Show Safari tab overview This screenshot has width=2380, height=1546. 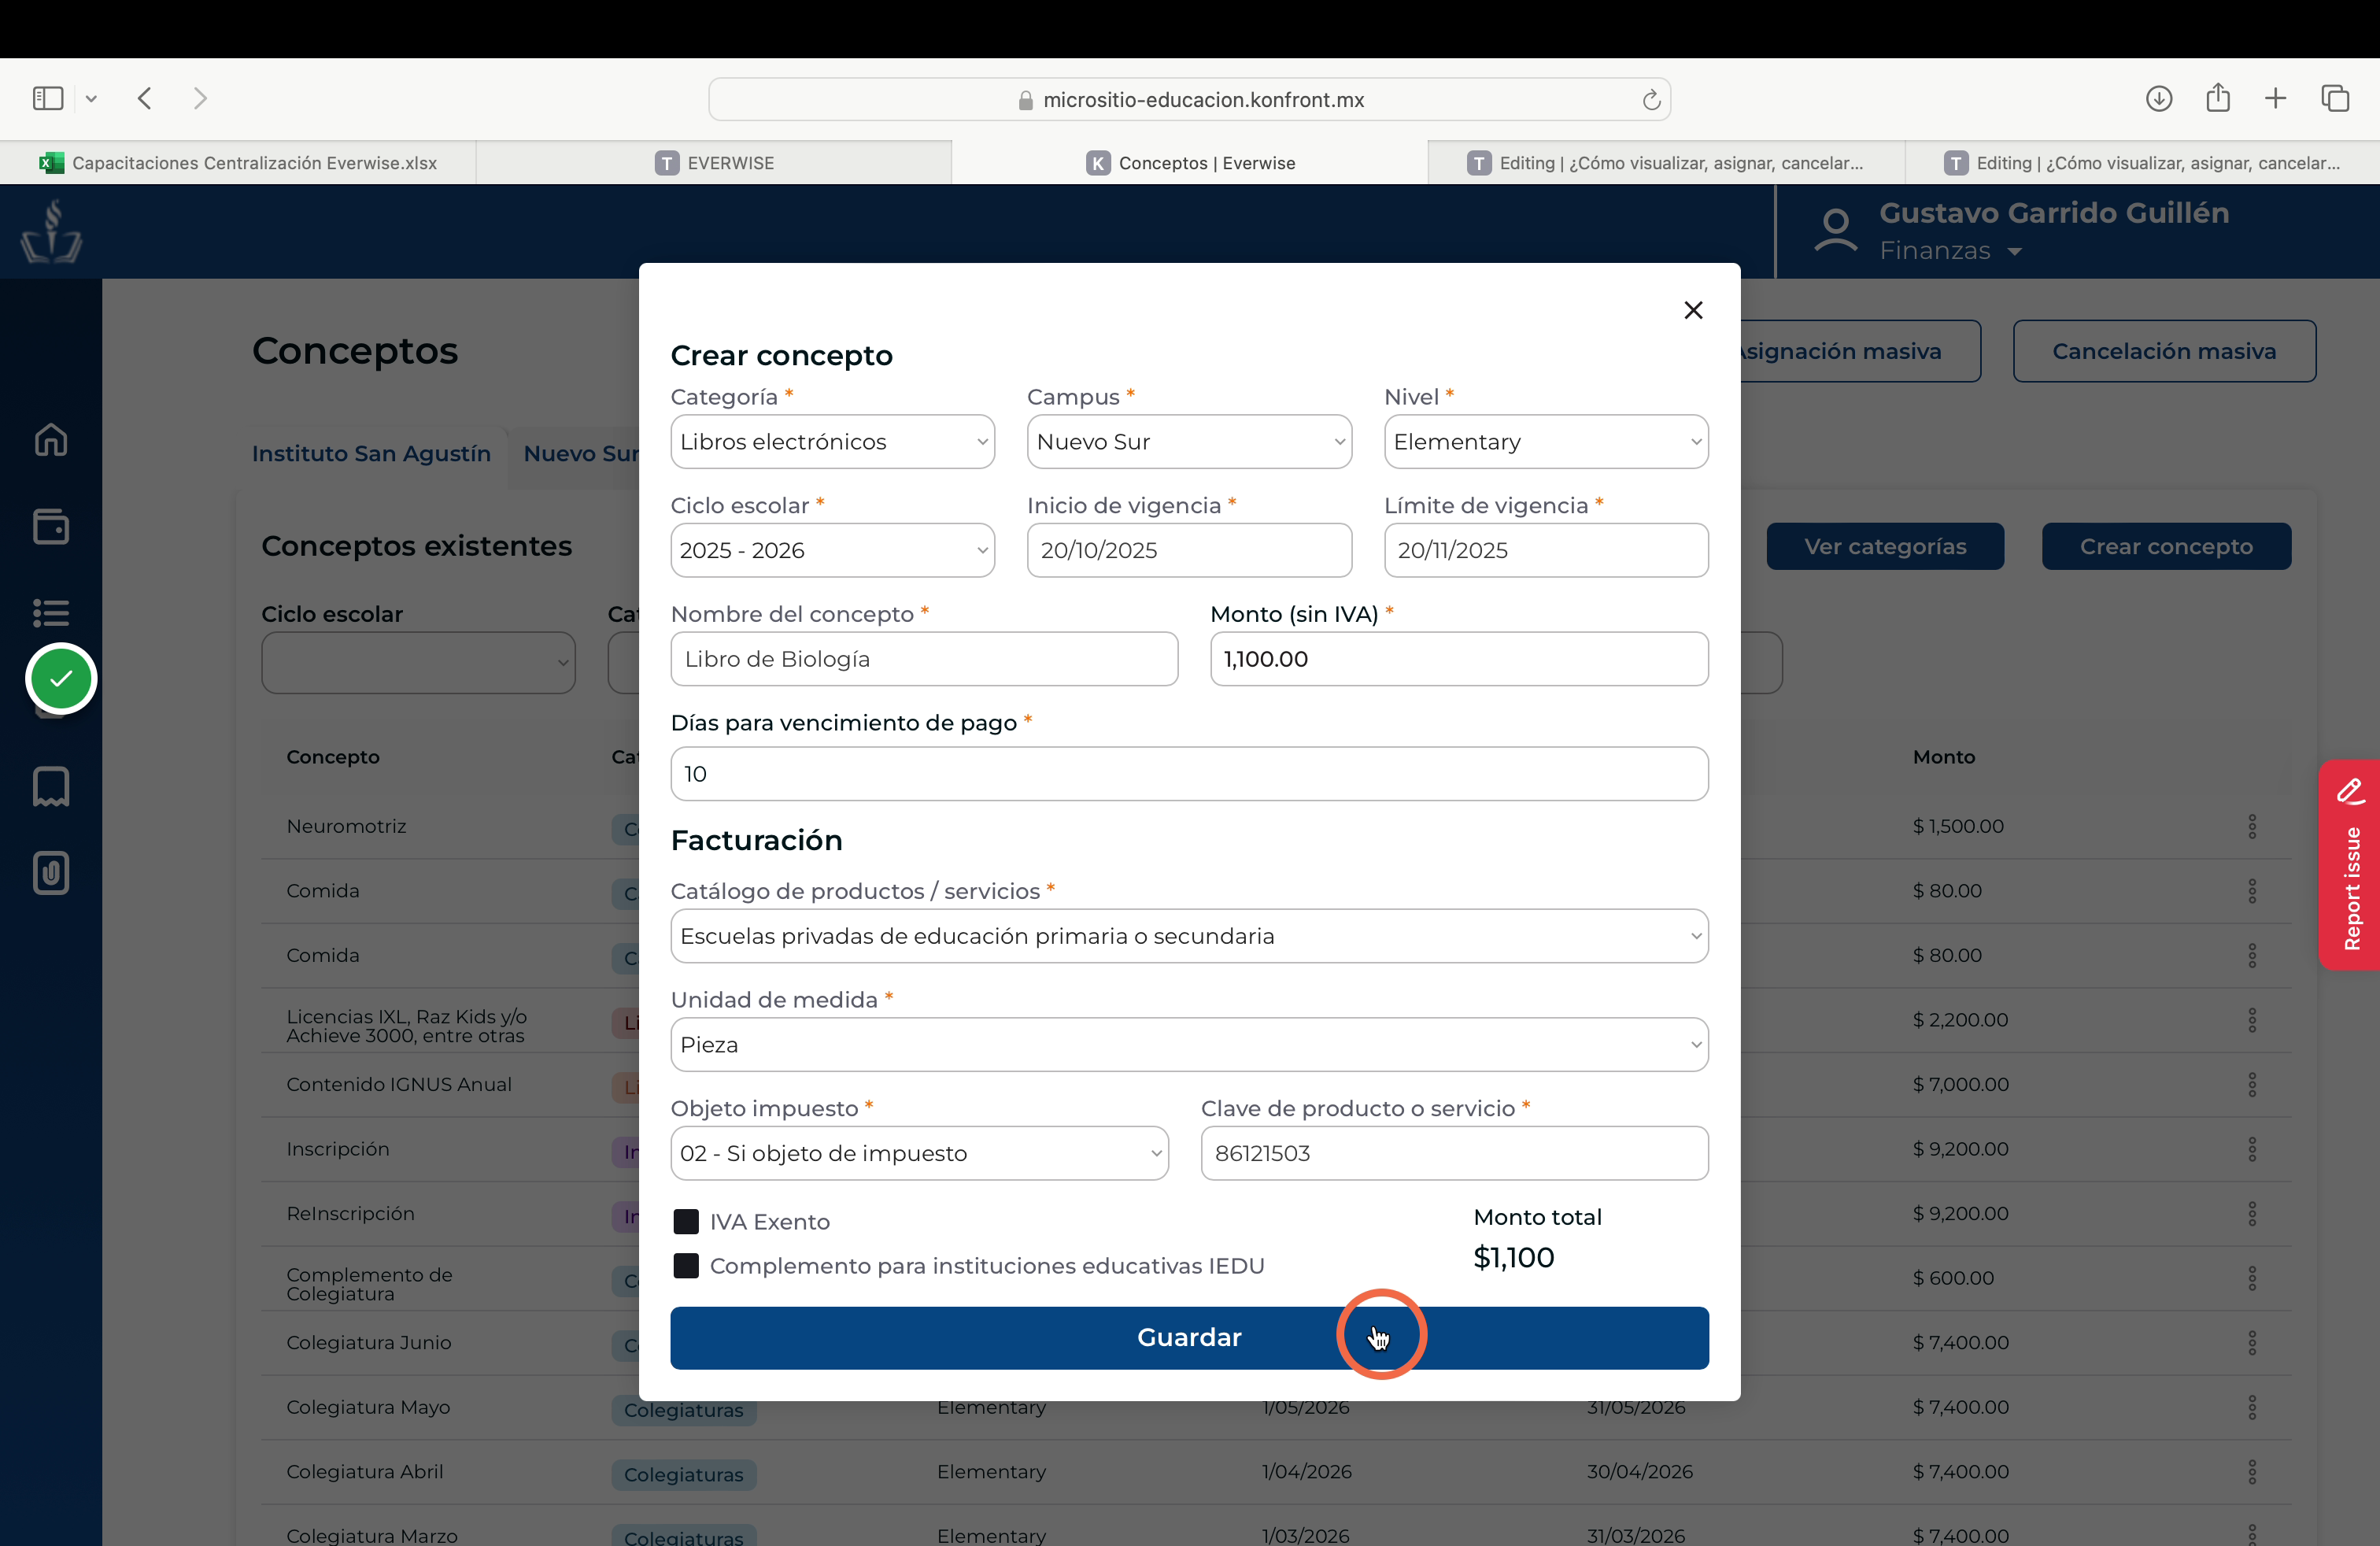pos(2335,98)
